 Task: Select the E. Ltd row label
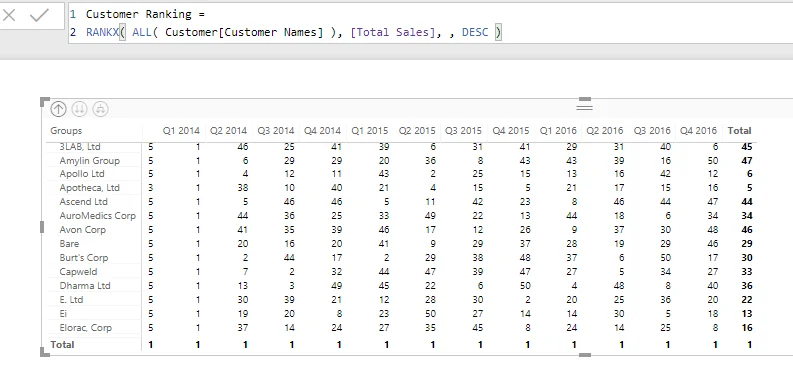[71, 300]
